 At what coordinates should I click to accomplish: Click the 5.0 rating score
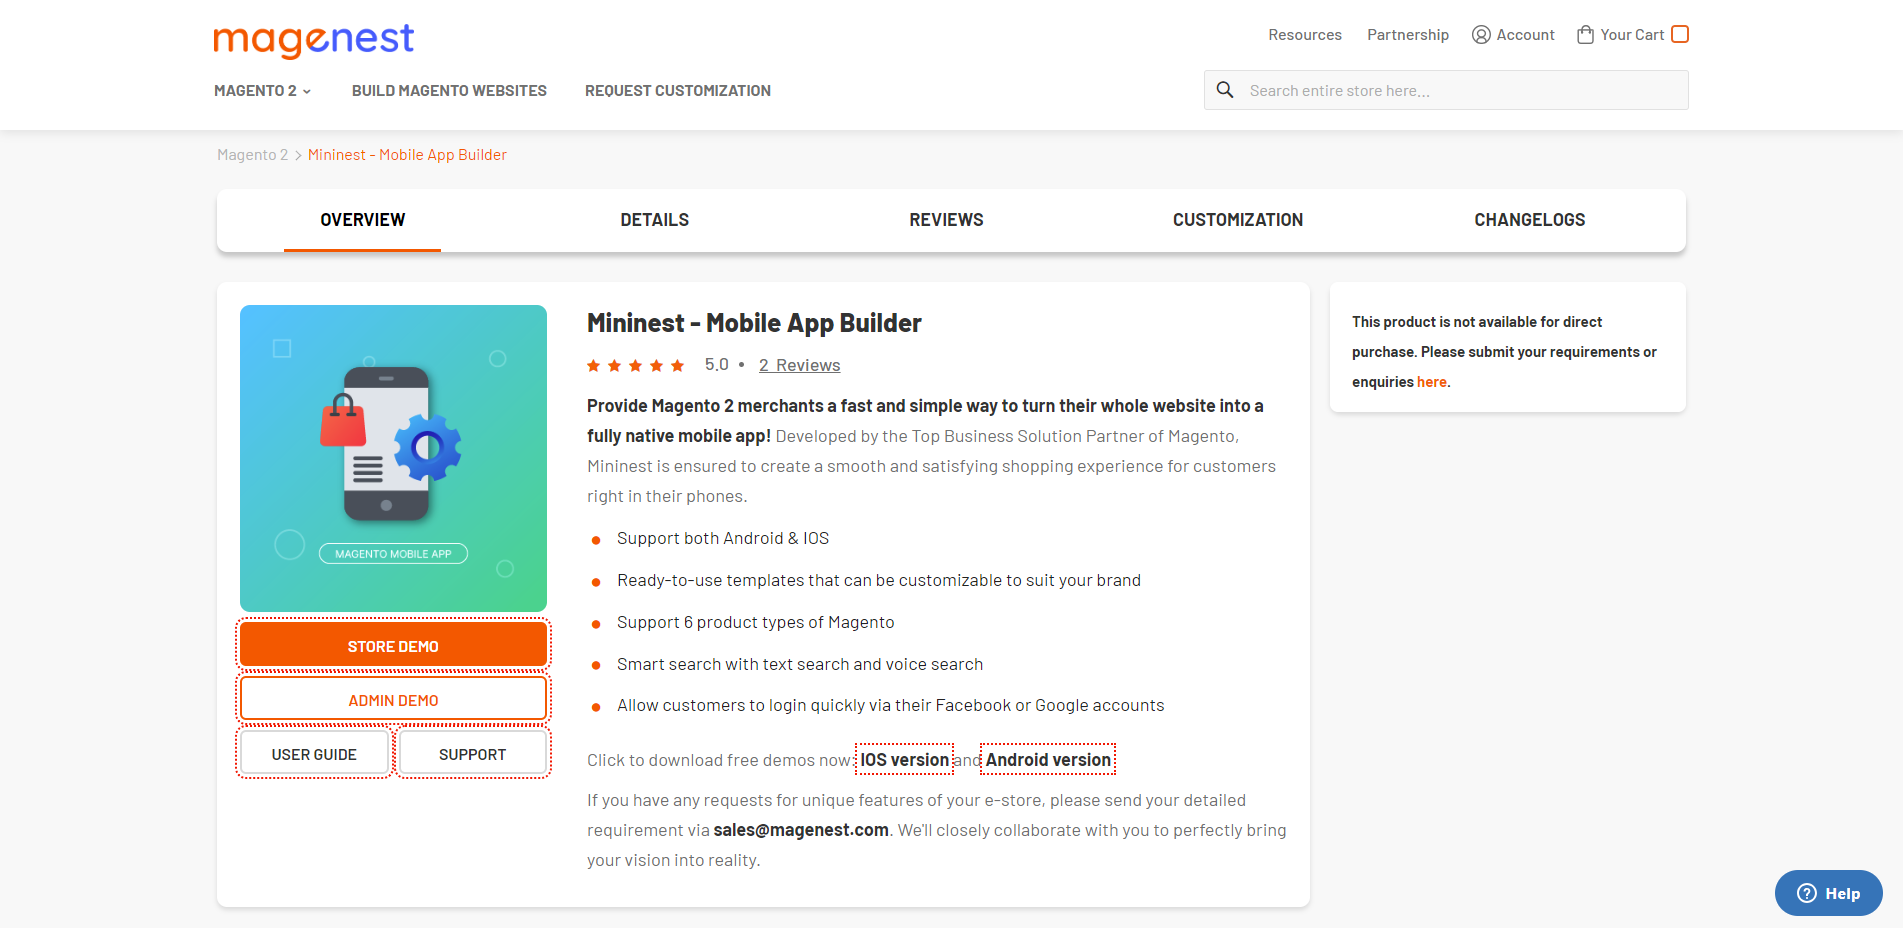point(716,365)
